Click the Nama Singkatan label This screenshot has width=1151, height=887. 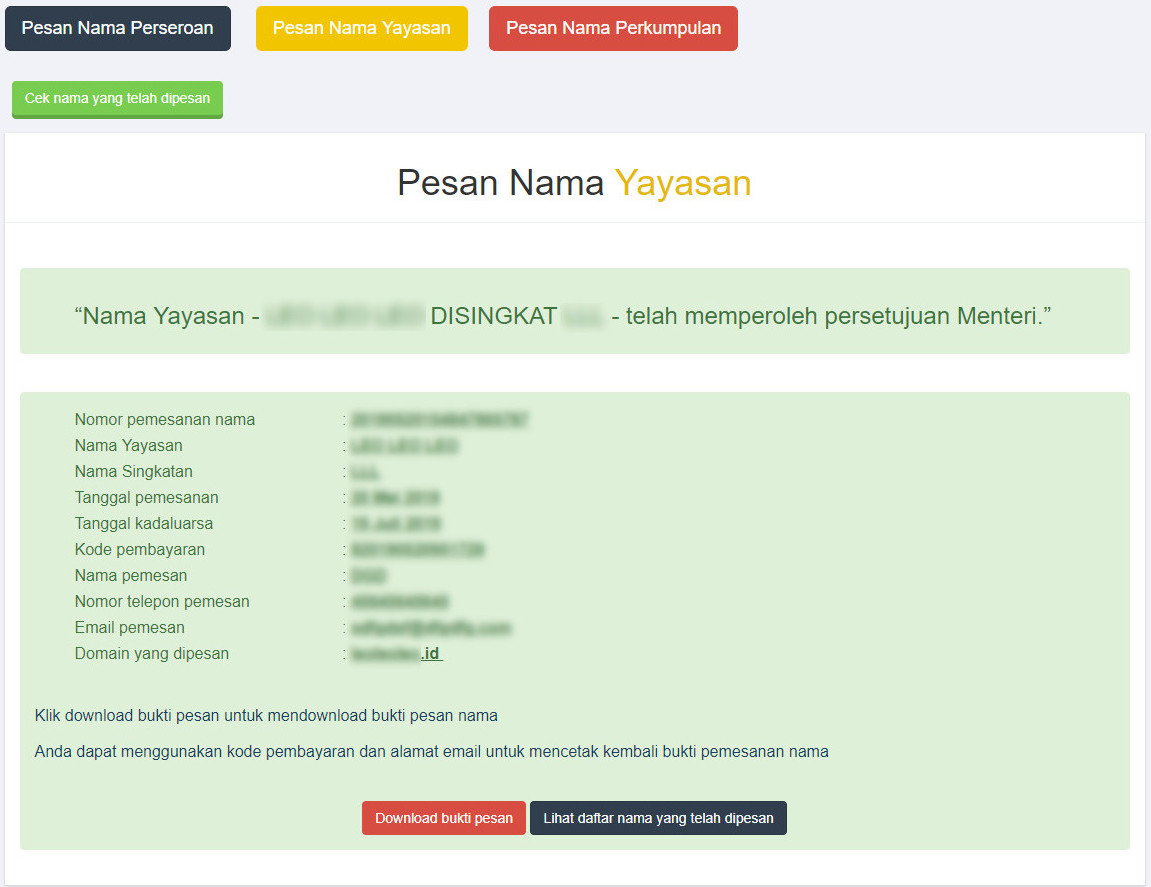pos(133,472)
